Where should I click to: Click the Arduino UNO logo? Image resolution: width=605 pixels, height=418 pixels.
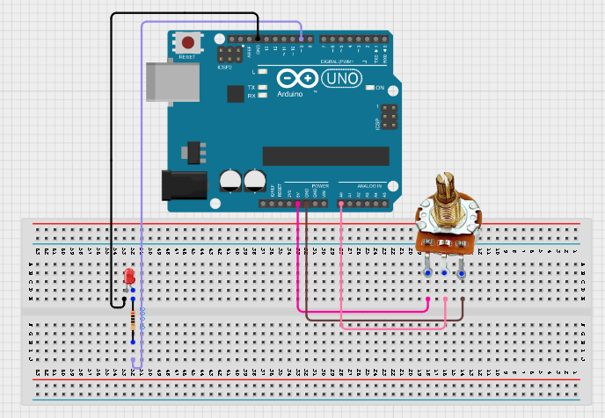(x=319, y=79)
